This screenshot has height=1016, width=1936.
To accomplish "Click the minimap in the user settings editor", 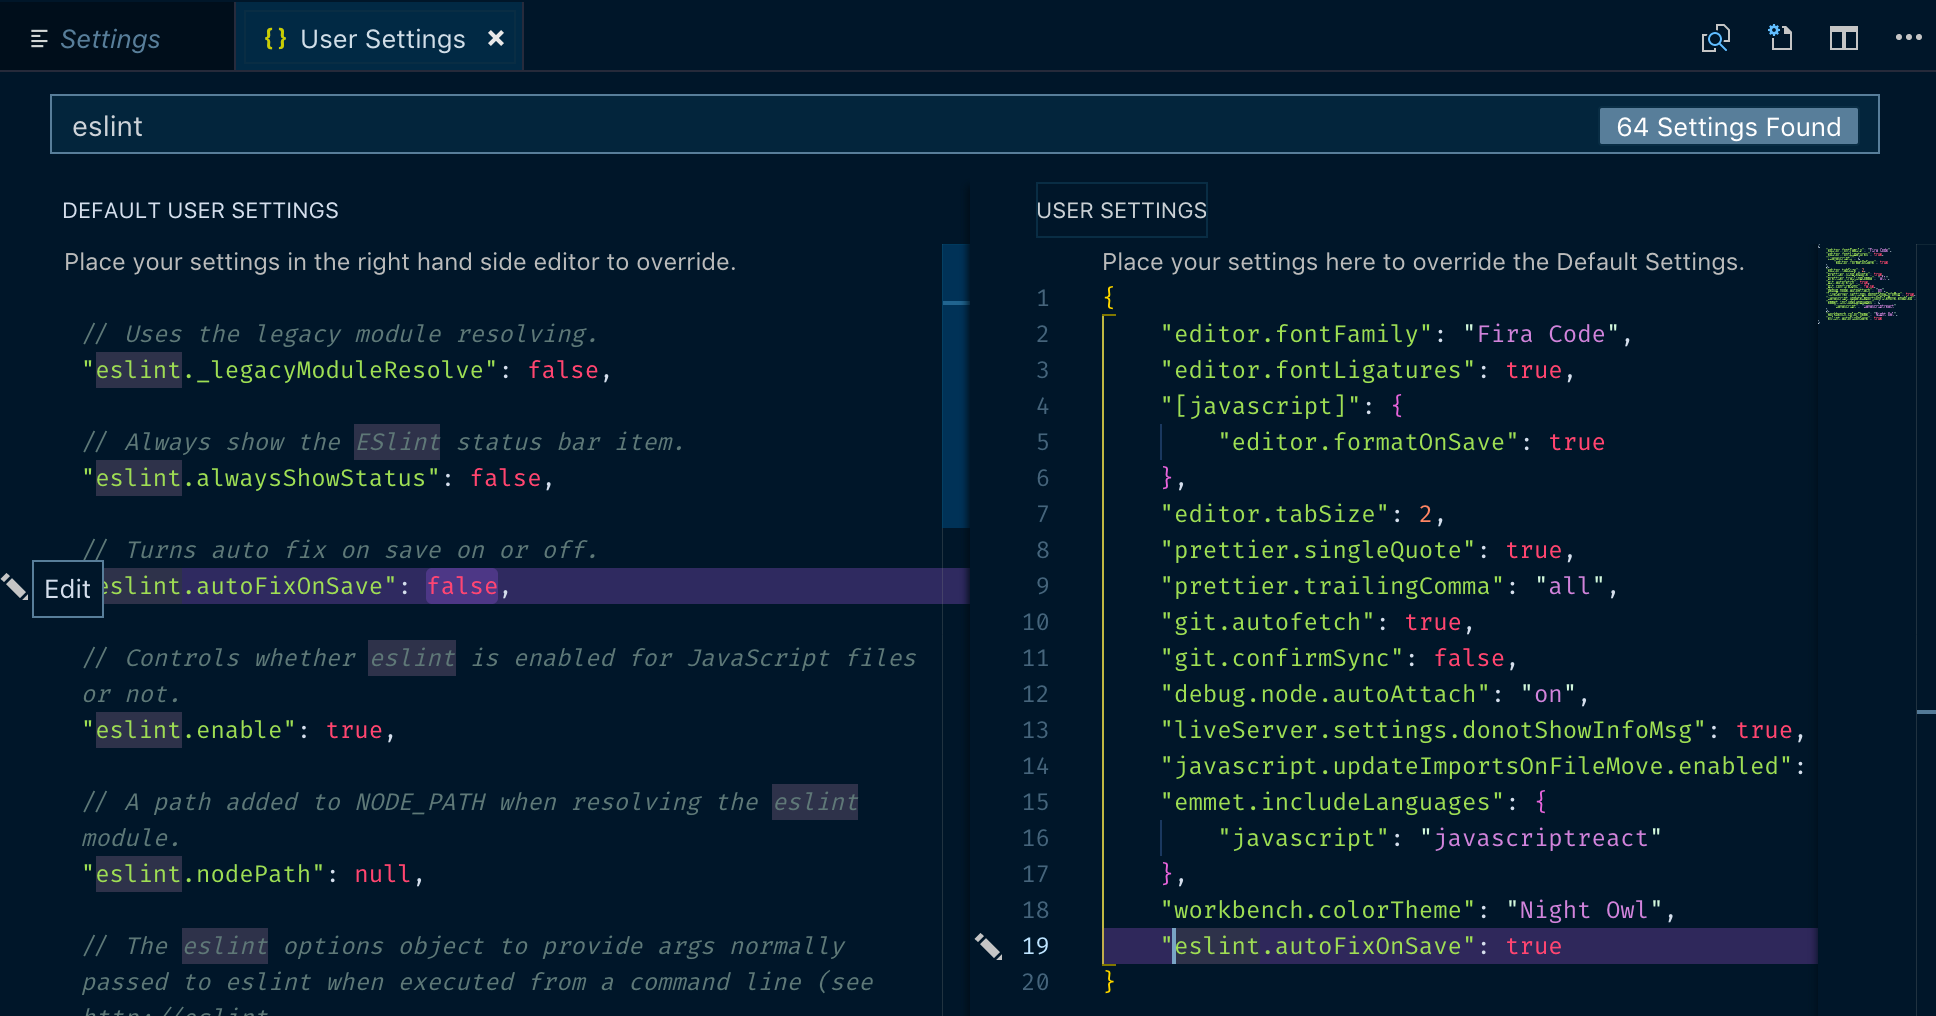I will pos(1866,284).
